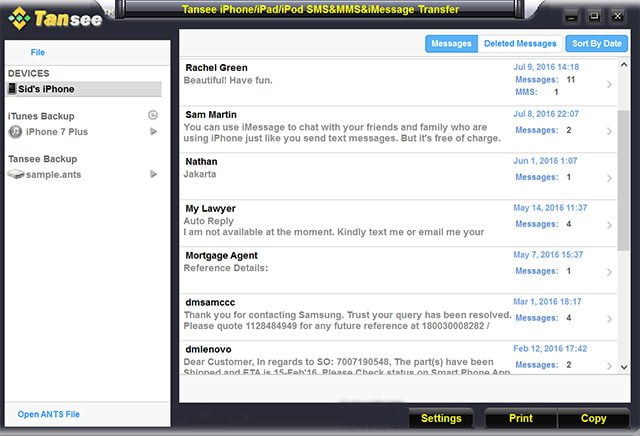640x436 pixels.
Task: Switch to the Messages tab
Action: point(451,43)
